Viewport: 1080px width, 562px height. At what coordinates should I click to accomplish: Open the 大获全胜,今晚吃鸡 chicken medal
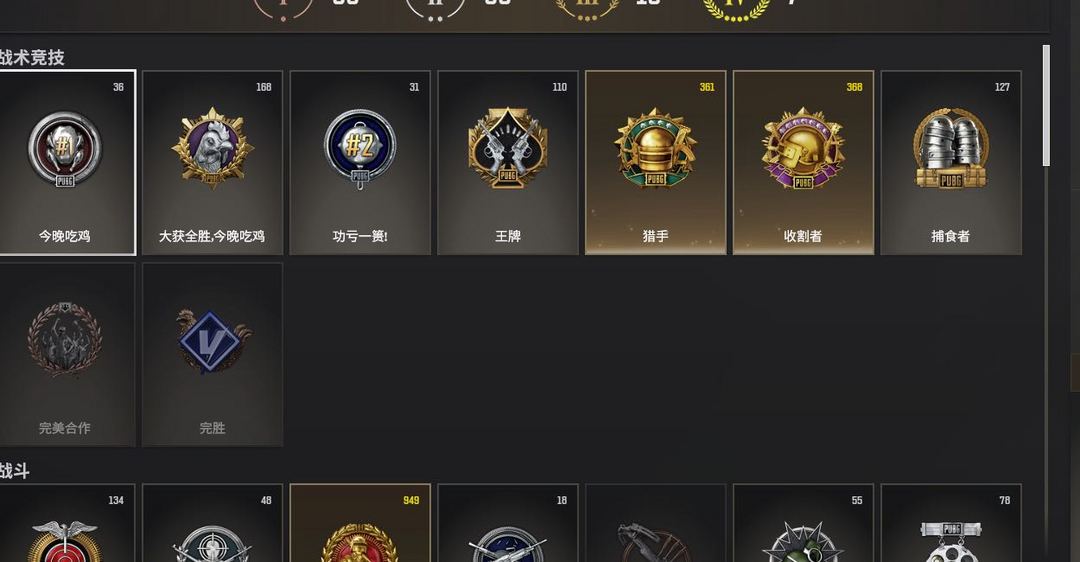[212, 163]
